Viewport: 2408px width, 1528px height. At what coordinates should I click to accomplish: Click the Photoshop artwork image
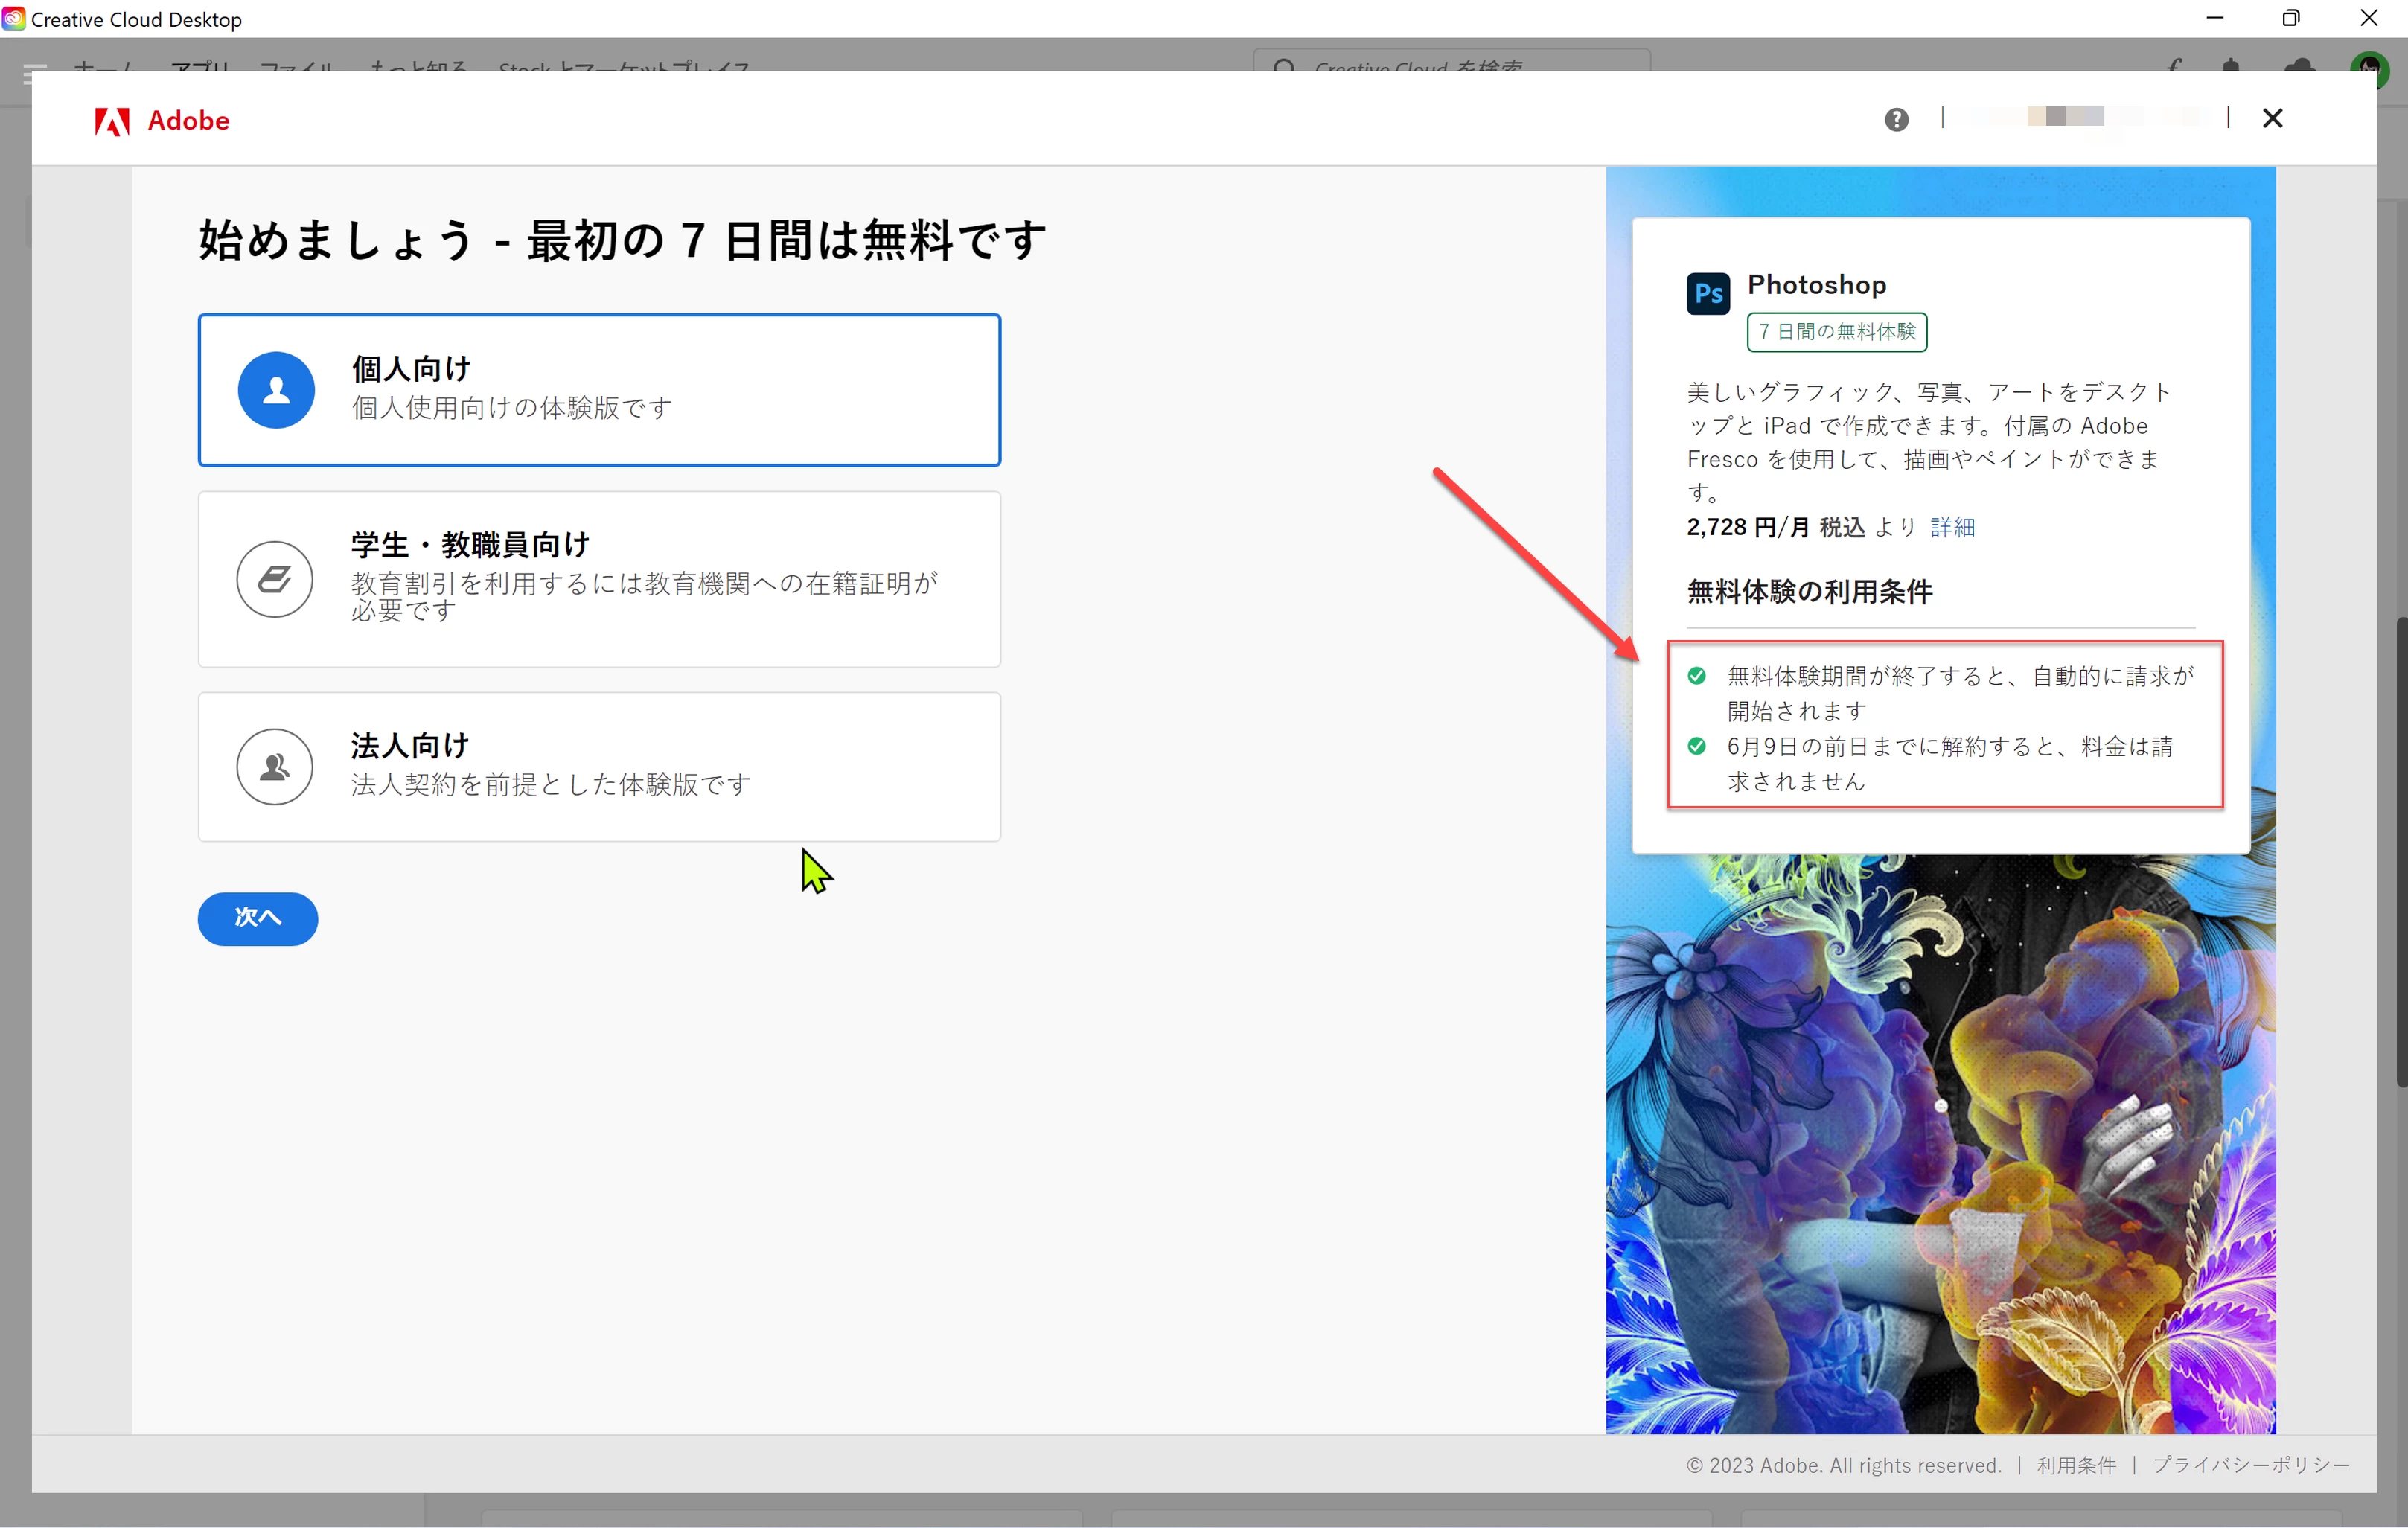[1940, 1150]
